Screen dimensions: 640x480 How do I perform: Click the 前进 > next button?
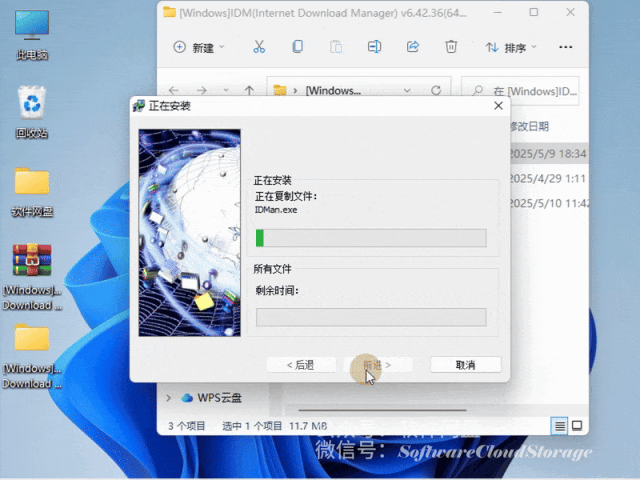coord(378,365)
